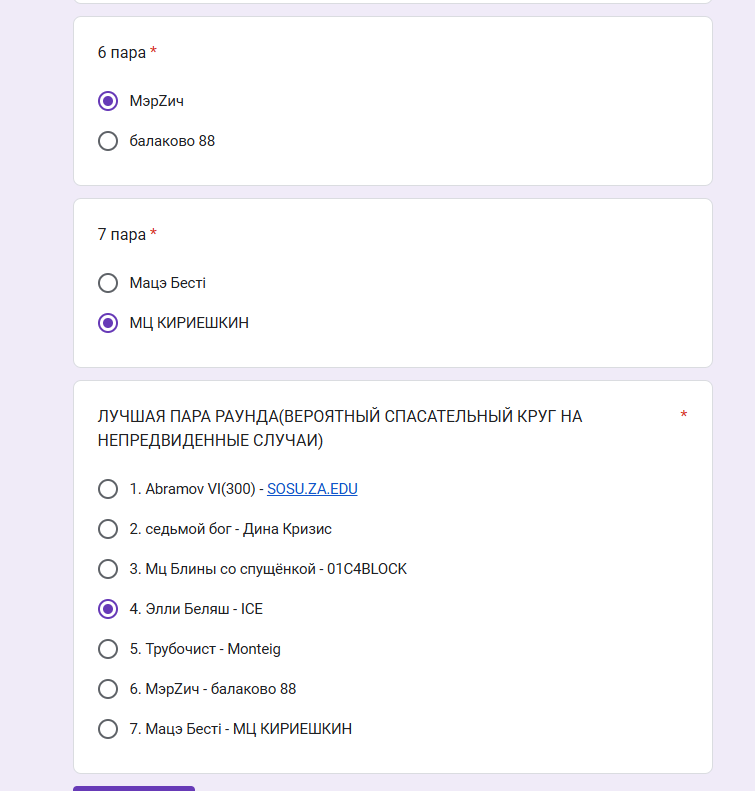755x791 pixels.
Task: Pick 2. седьмой бог - Дина Кризис
Action: (108, 529)
